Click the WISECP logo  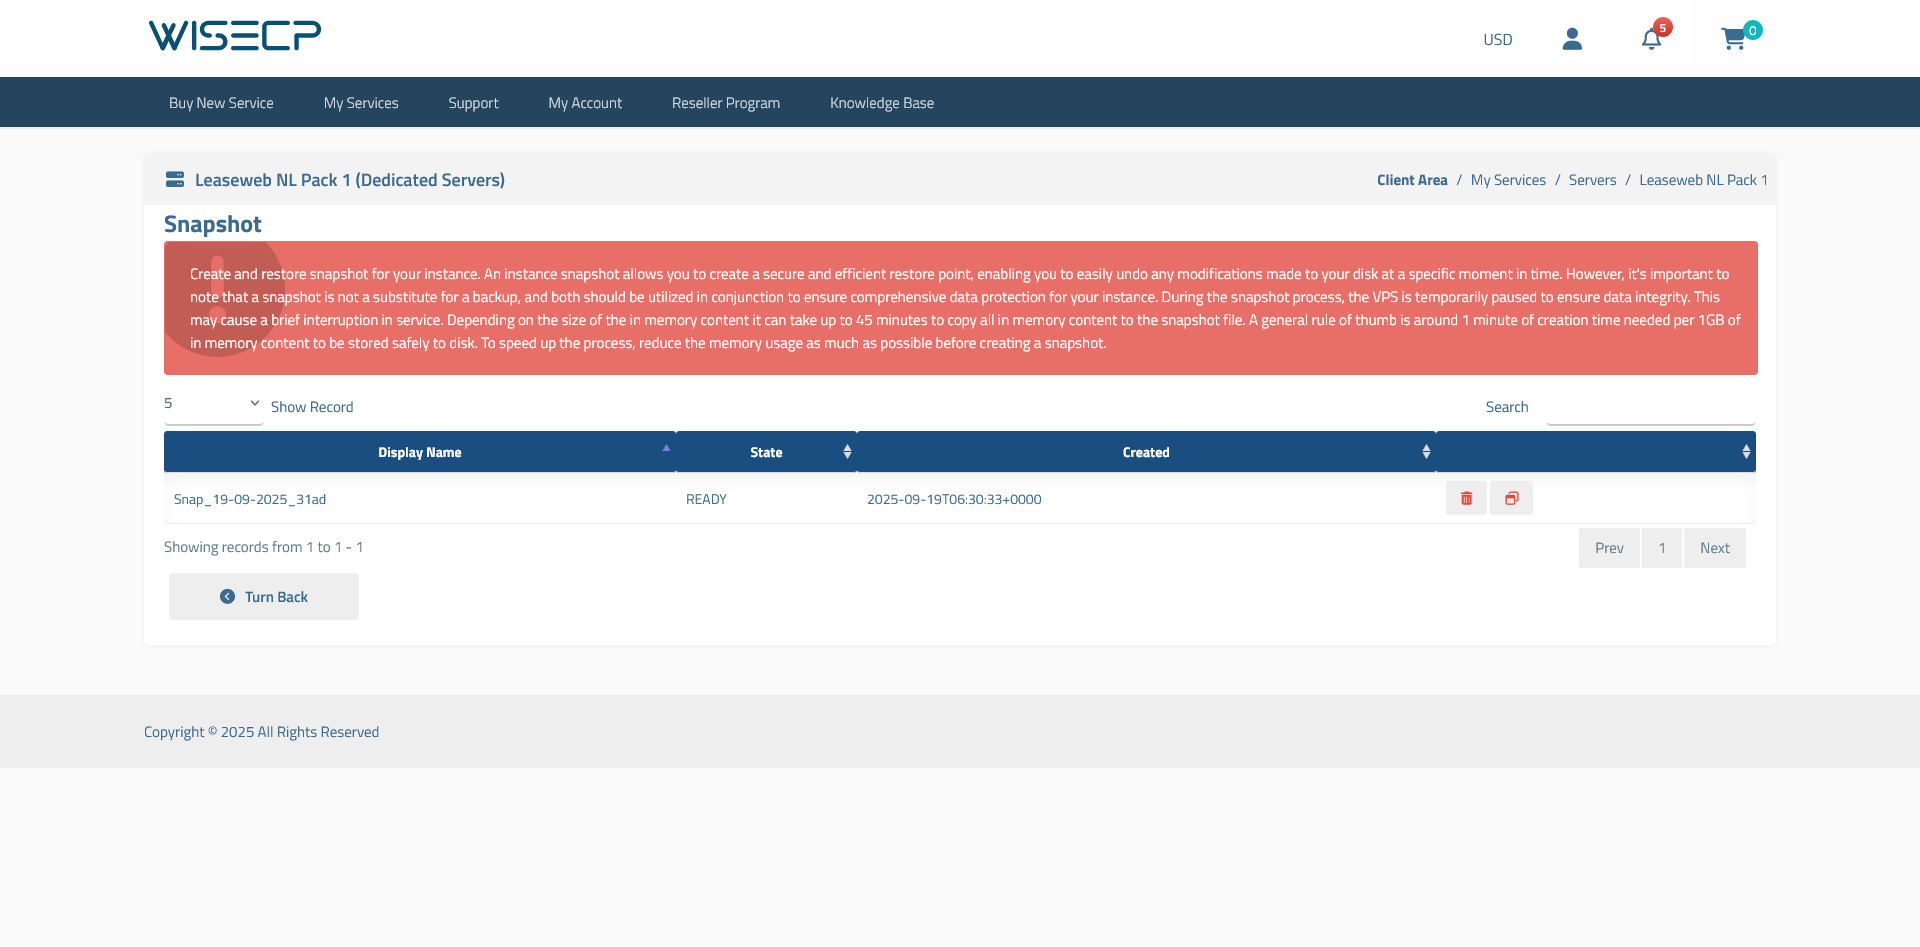[235, 36]
